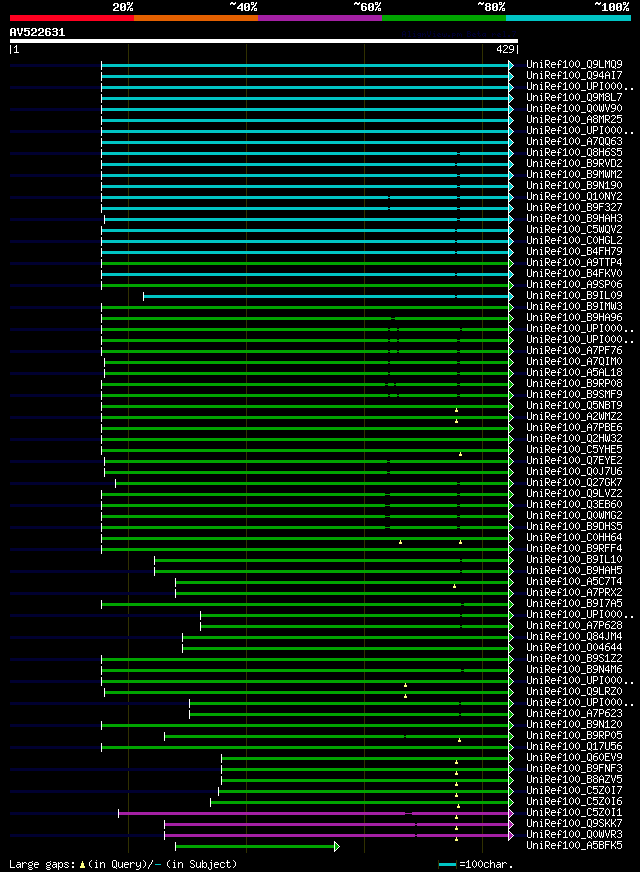Open hit UniRef100_A7QQ63
This screenshot has height=872, width=640.
click(x=574, y=141)
